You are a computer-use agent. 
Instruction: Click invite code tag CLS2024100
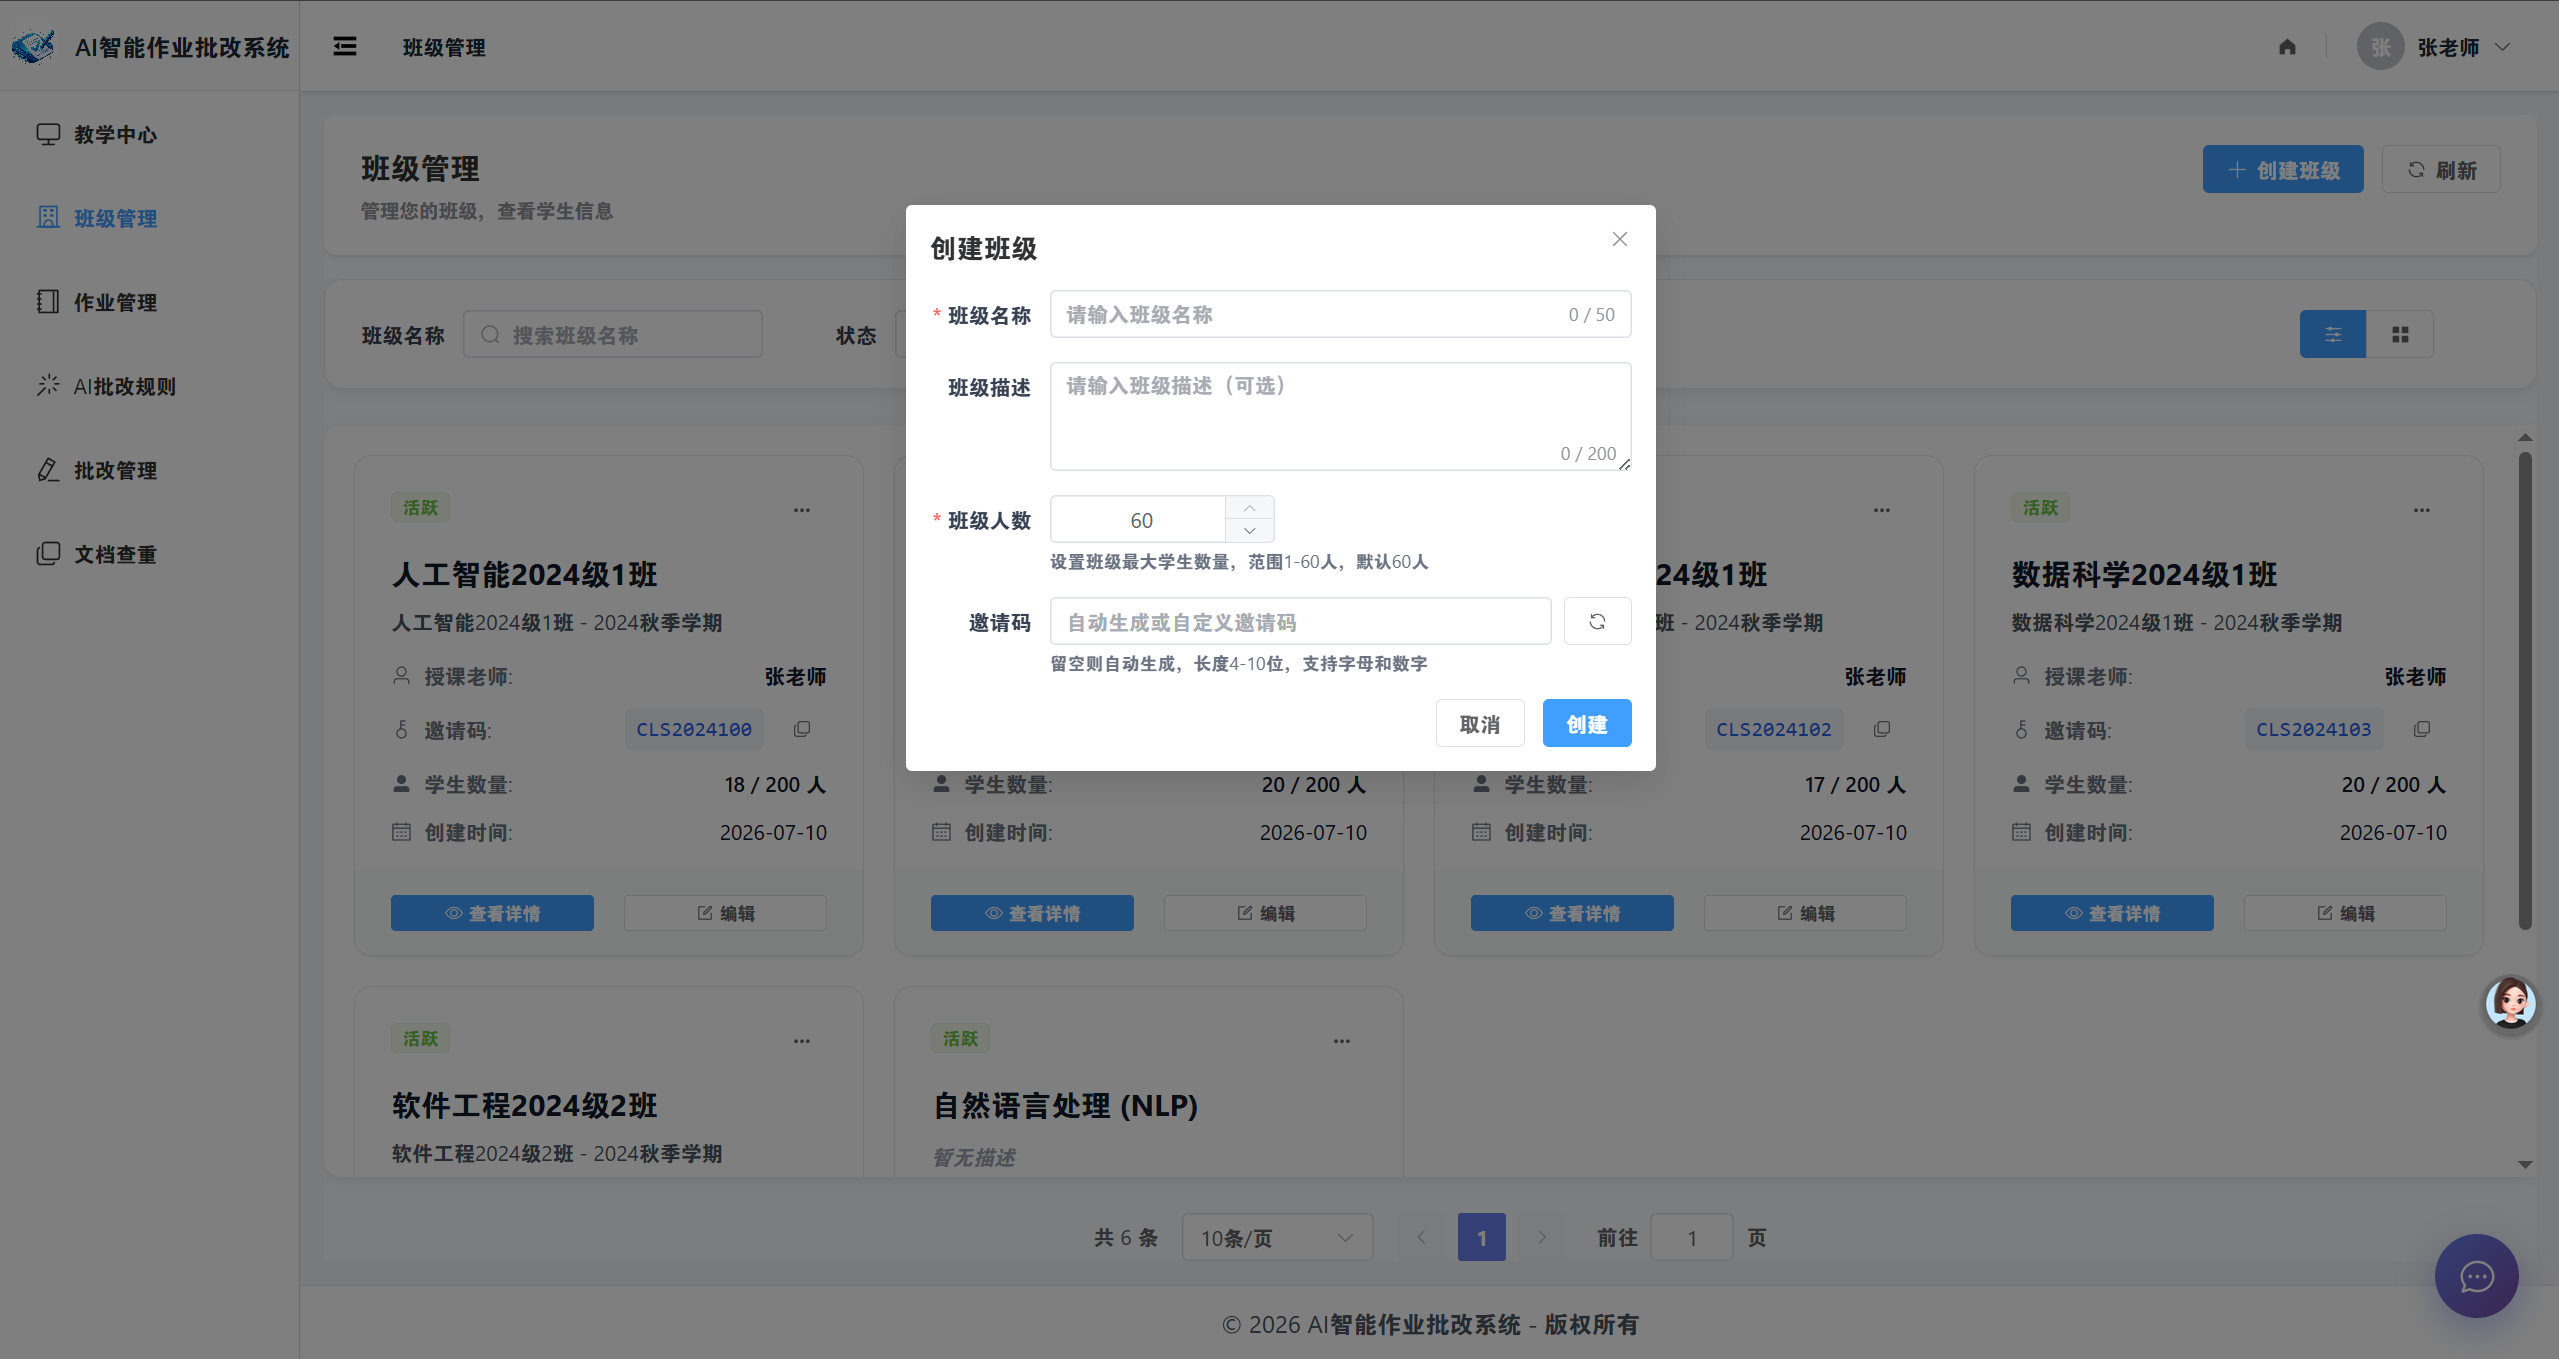tap(694, 730)
